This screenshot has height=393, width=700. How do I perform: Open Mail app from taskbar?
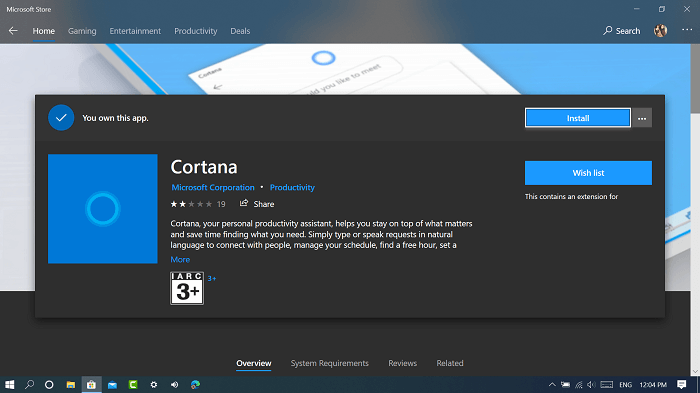(x=112, y=385)
